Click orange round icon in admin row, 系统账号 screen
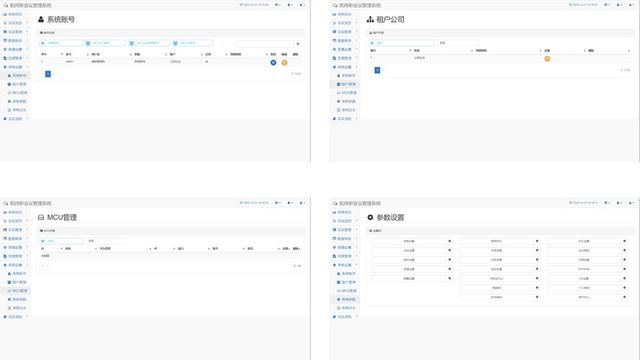Viewport: 640px width, 360px height. click(284, 62)
